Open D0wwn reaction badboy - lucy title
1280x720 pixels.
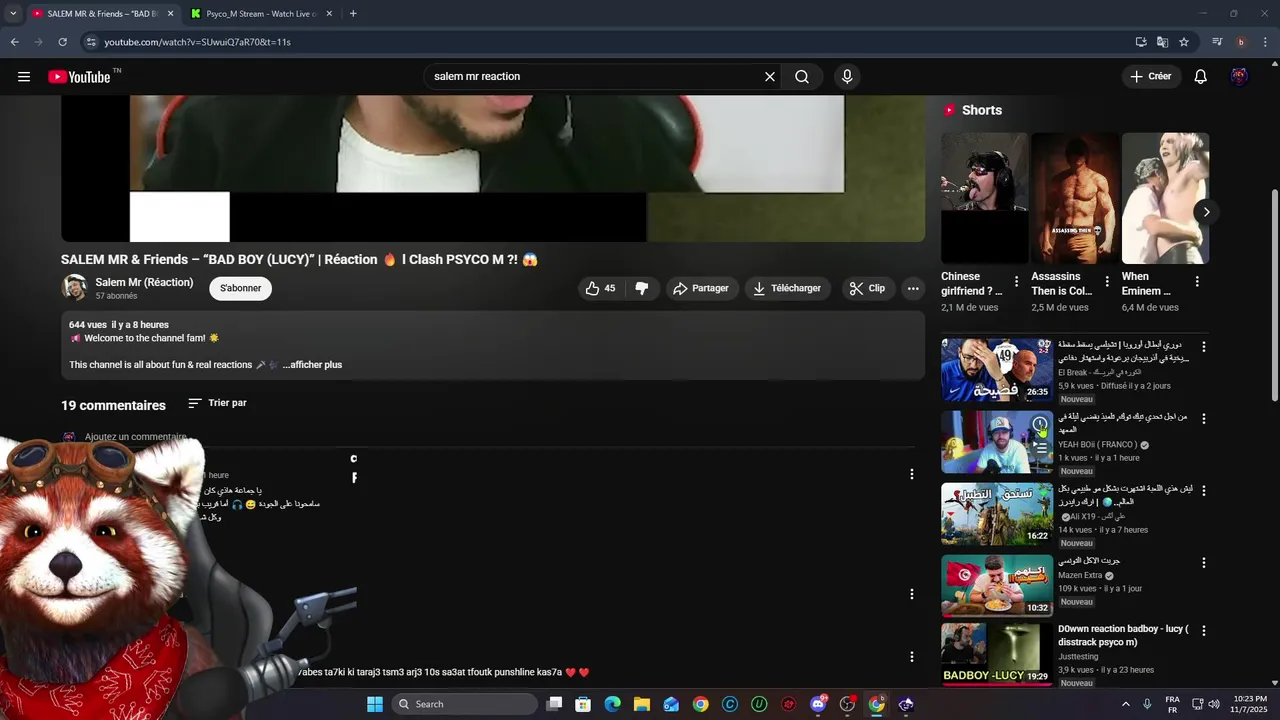[1123, 636]
